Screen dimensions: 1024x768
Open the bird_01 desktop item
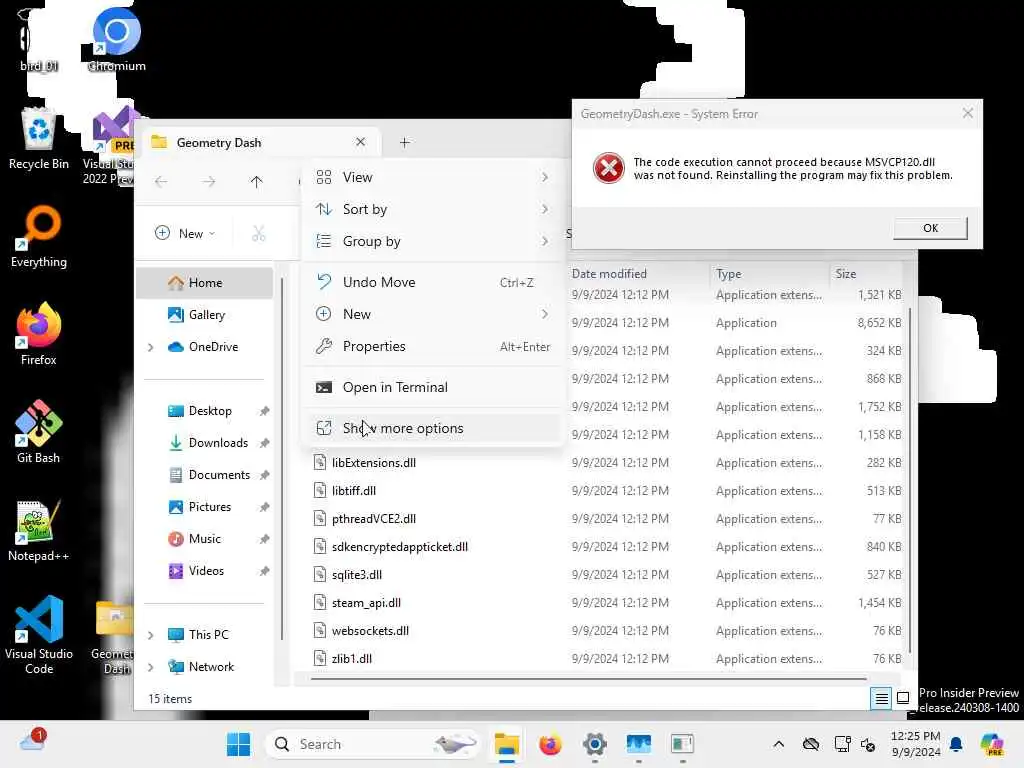click(x=39, y=39)
